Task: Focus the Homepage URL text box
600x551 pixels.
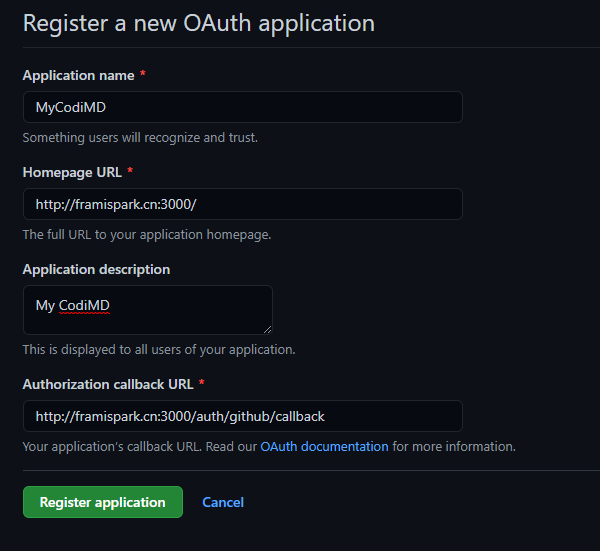Action: click(x=242, y=204)
